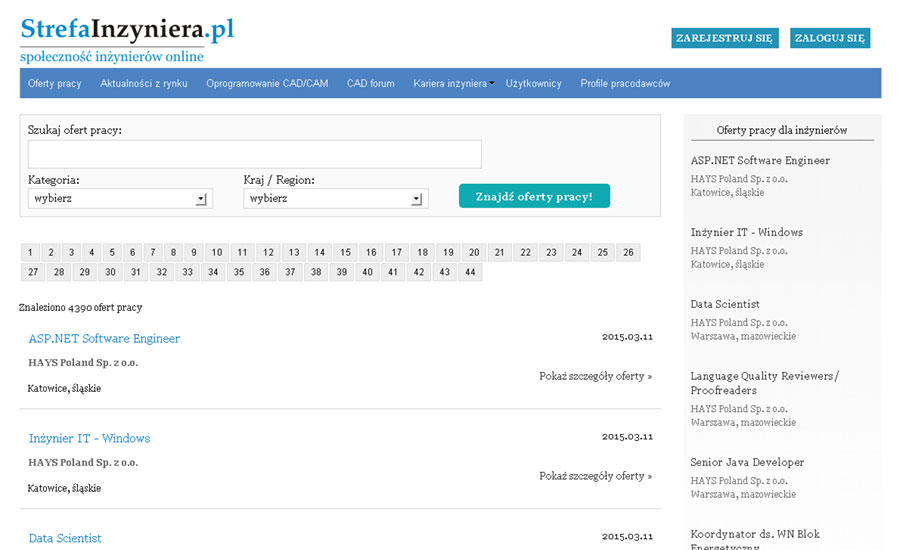This screenshot has width=900, height=550.
Task: Open sidebar ASP.NET Software Engineer offer
Action: pyautogui.click(x=760, y=161)
